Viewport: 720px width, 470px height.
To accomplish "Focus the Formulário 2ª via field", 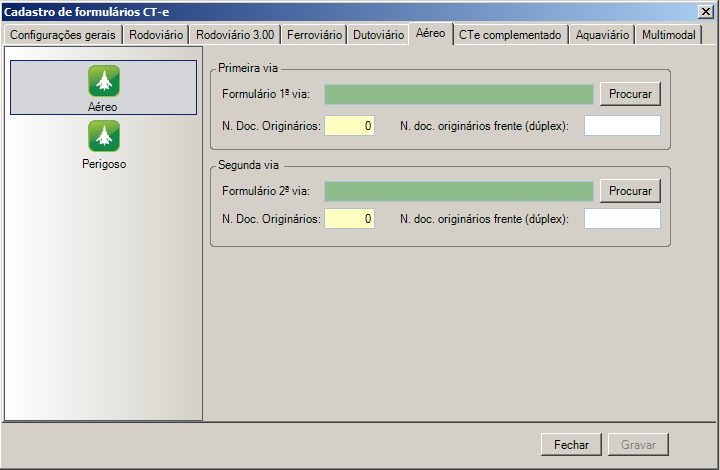I will 459,191.
